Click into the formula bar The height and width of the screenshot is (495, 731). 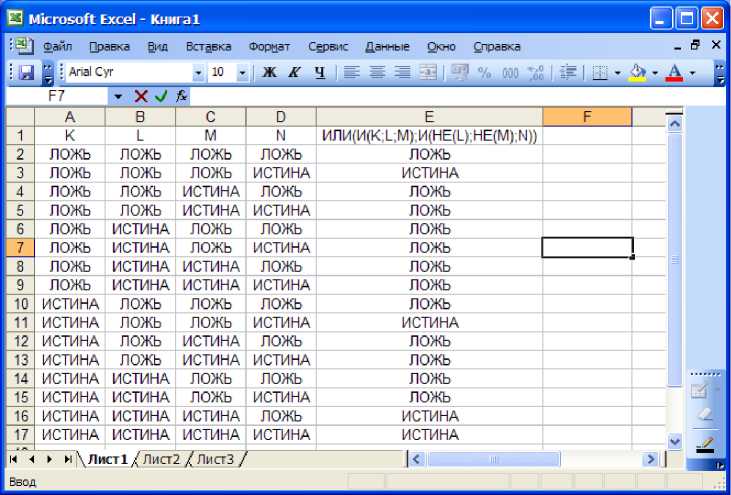coord(457,96)
